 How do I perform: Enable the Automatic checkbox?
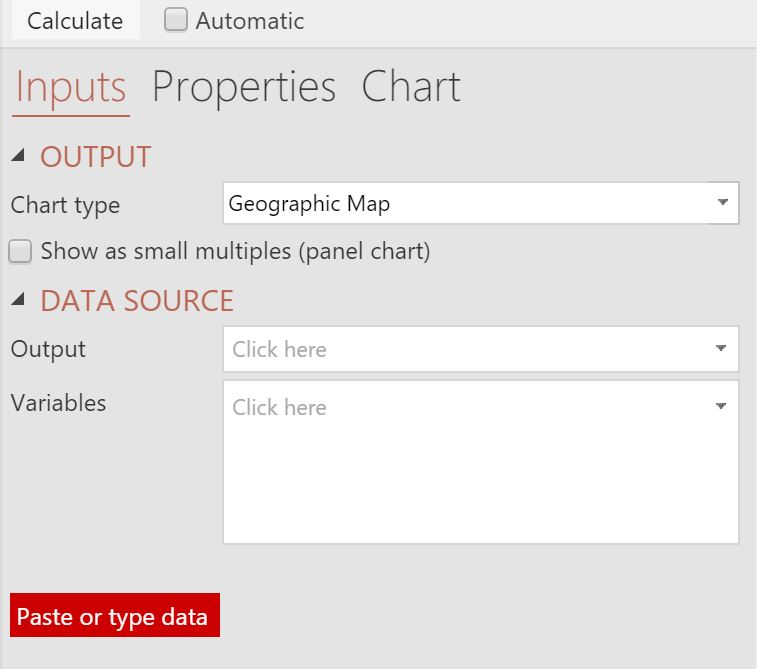[x=176, y=20]
